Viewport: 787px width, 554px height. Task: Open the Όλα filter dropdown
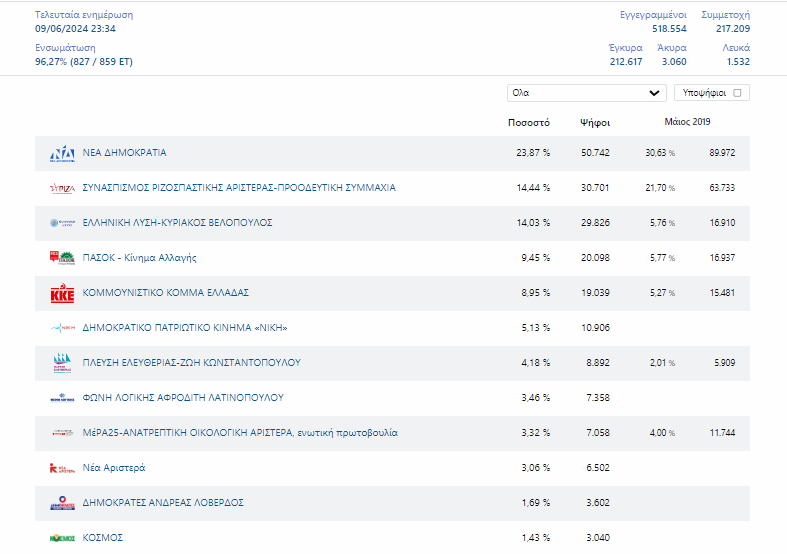coord(586,93)
